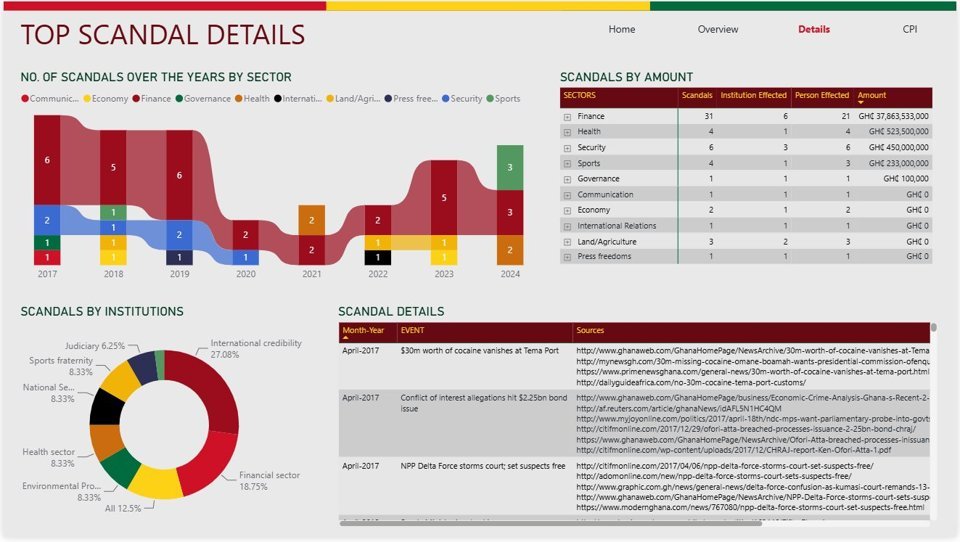Viewport: 960px width, 542px height.
Task: Expand the Security sector row
Action: [568, 148]
